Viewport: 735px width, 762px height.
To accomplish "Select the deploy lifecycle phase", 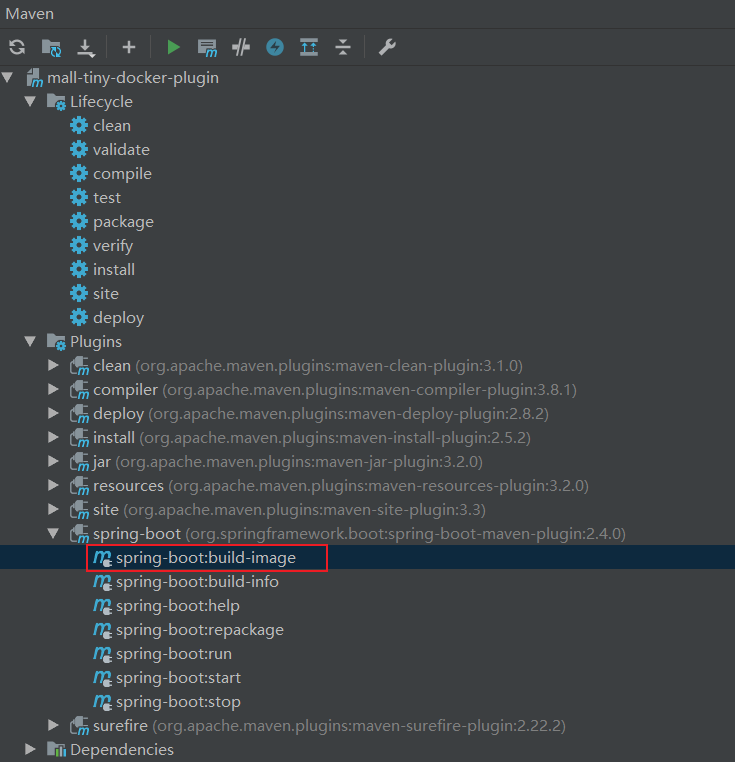I will point(118,317).
